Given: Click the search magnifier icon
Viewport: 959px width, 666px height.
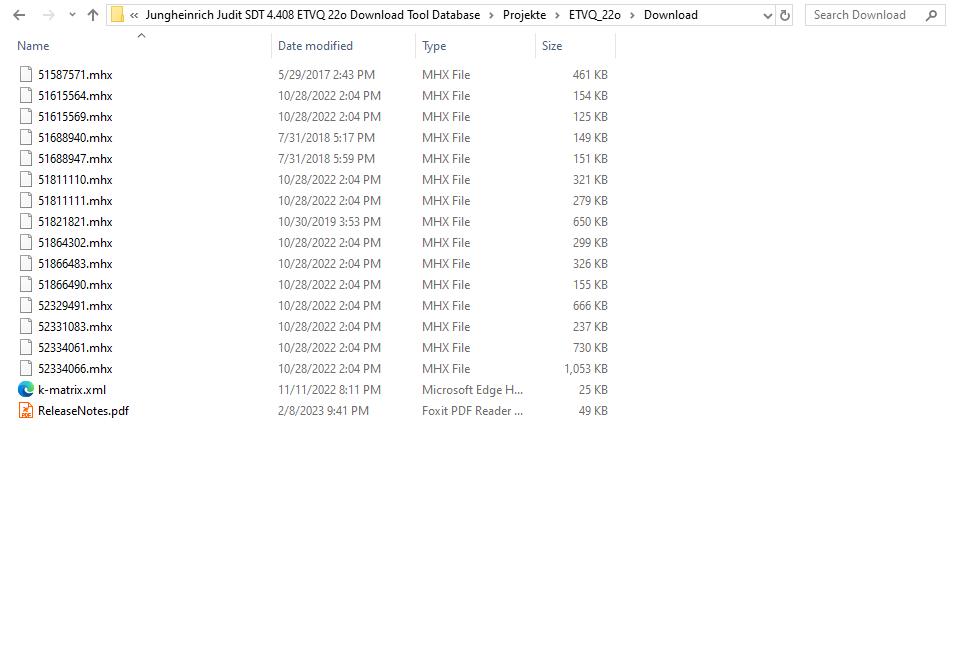Looking at the screenshot, I should pyautogui.click(x=931, y=15).
